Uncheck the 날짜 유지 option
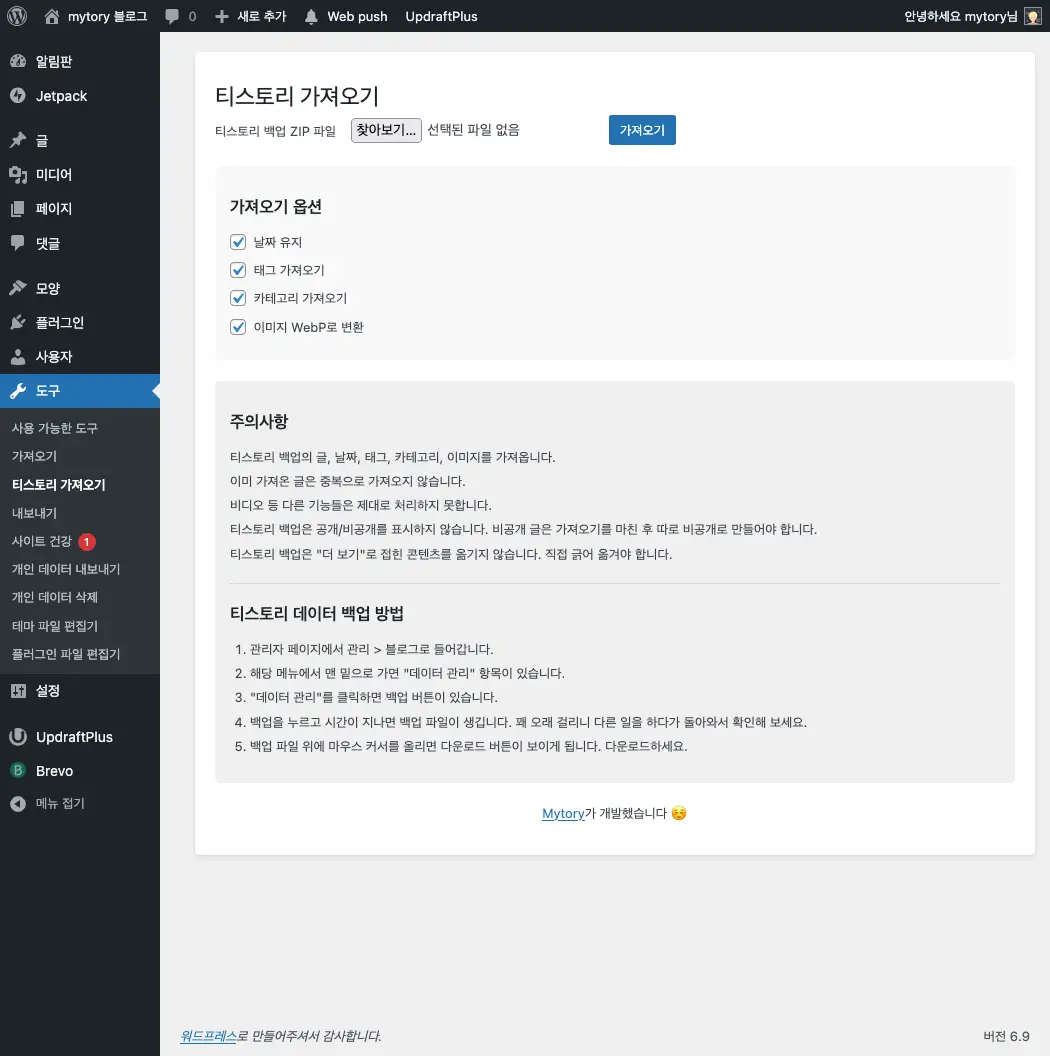Viewport: 1050px width, 1056px height. [x=238, y=241]
